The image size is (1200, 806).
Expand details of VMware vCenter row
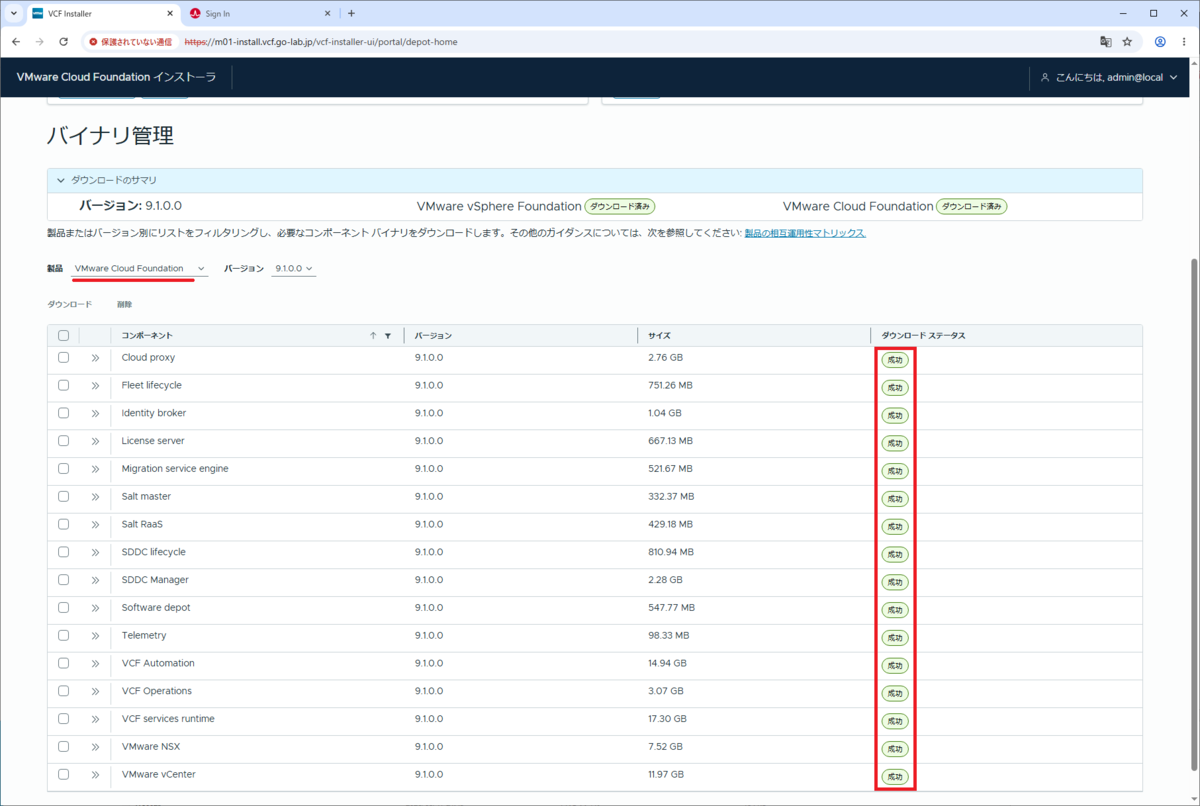[x=95, y=775]
